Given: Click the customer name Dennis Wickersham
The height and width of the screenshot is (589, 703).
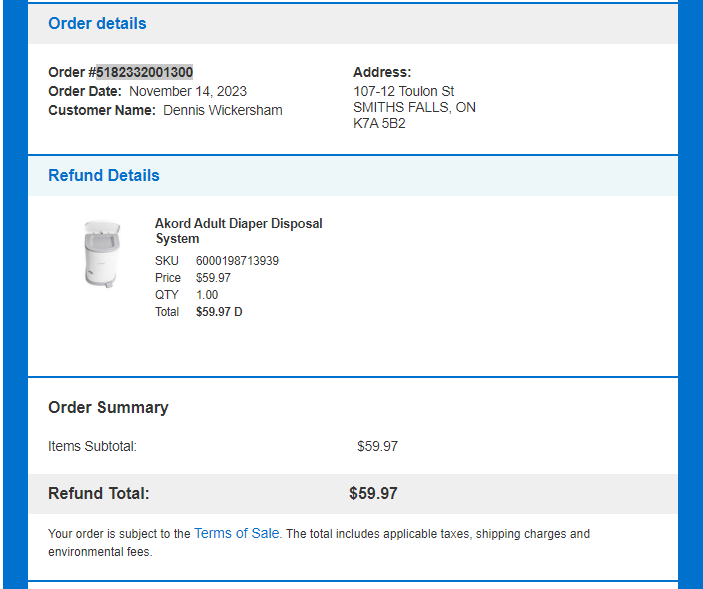Looking at the screenshot, I should click(223, 110).
